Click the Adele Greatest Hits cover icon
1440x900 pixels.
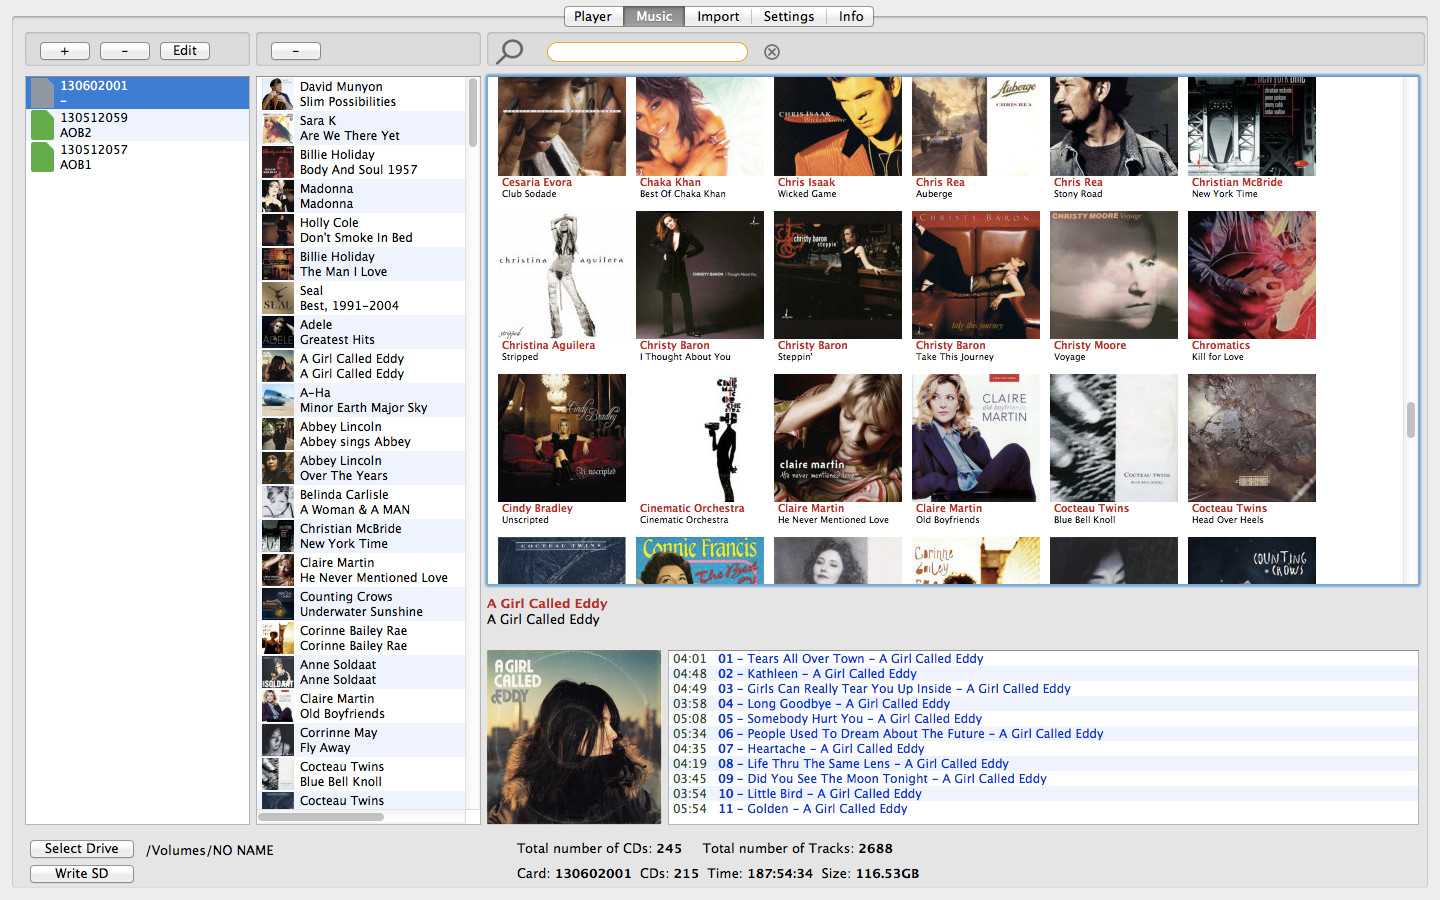coord(277,332)
